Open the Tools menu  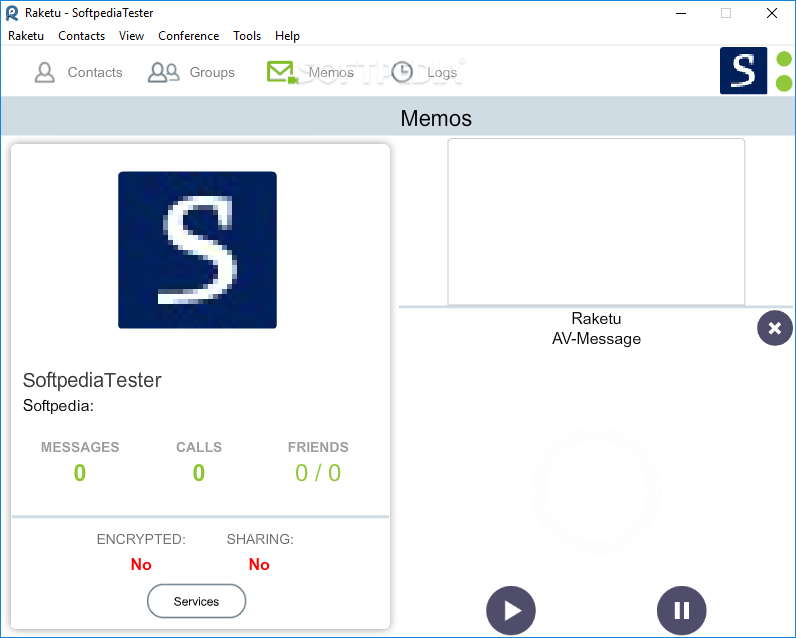[x=247, y=36]
